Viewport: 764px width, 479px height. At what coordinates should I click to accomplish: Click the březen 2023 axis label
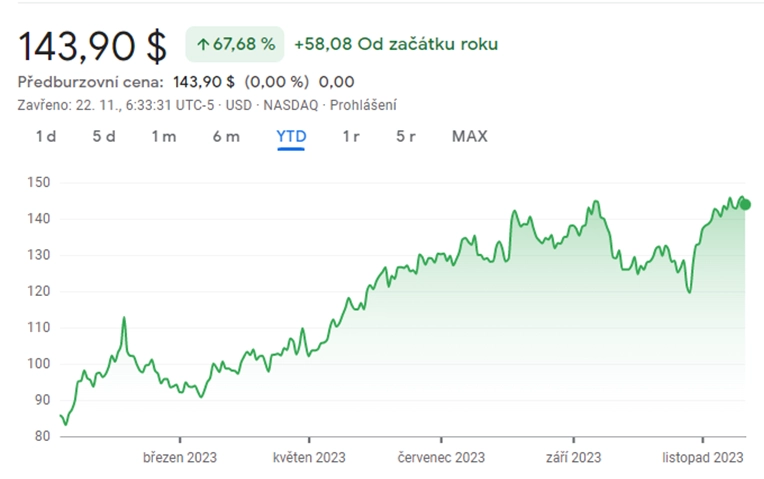pos(180,458)
